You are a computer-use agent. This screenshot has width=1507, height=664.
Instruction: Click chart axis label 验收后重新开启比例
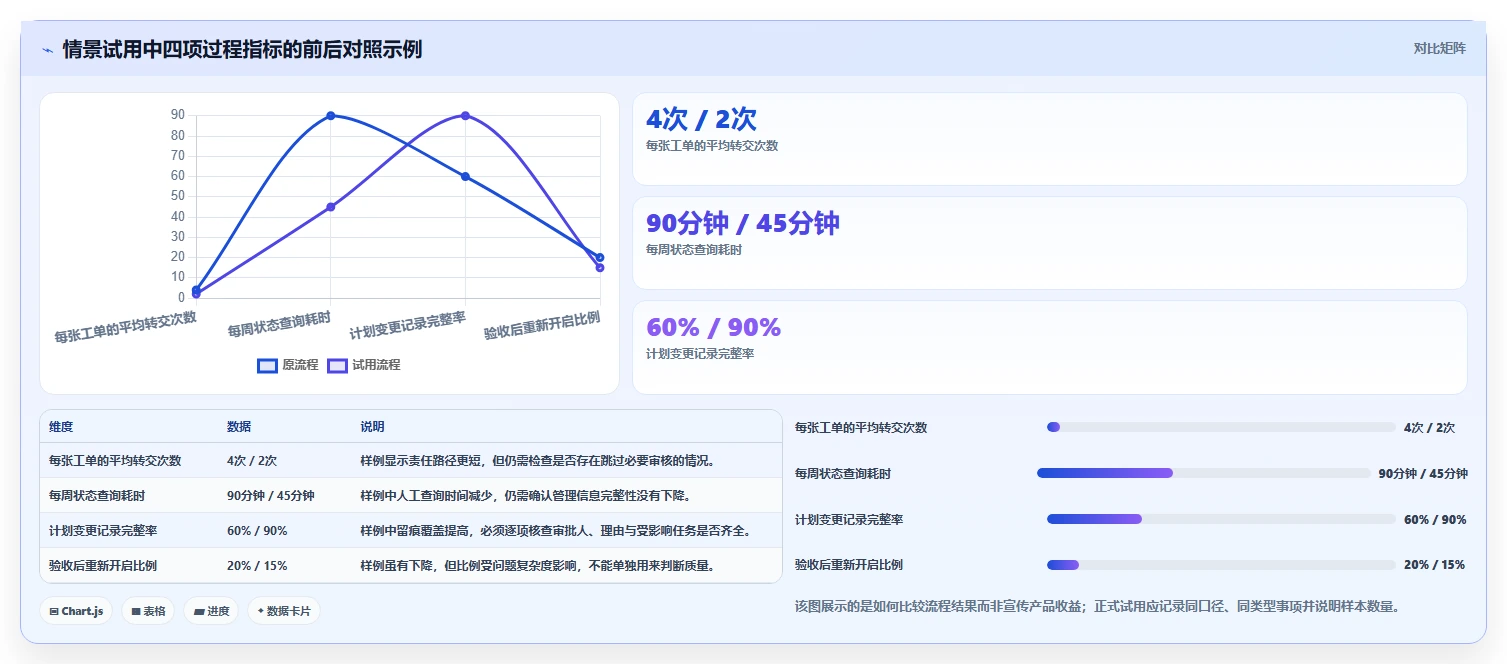(x=542, y=325)
